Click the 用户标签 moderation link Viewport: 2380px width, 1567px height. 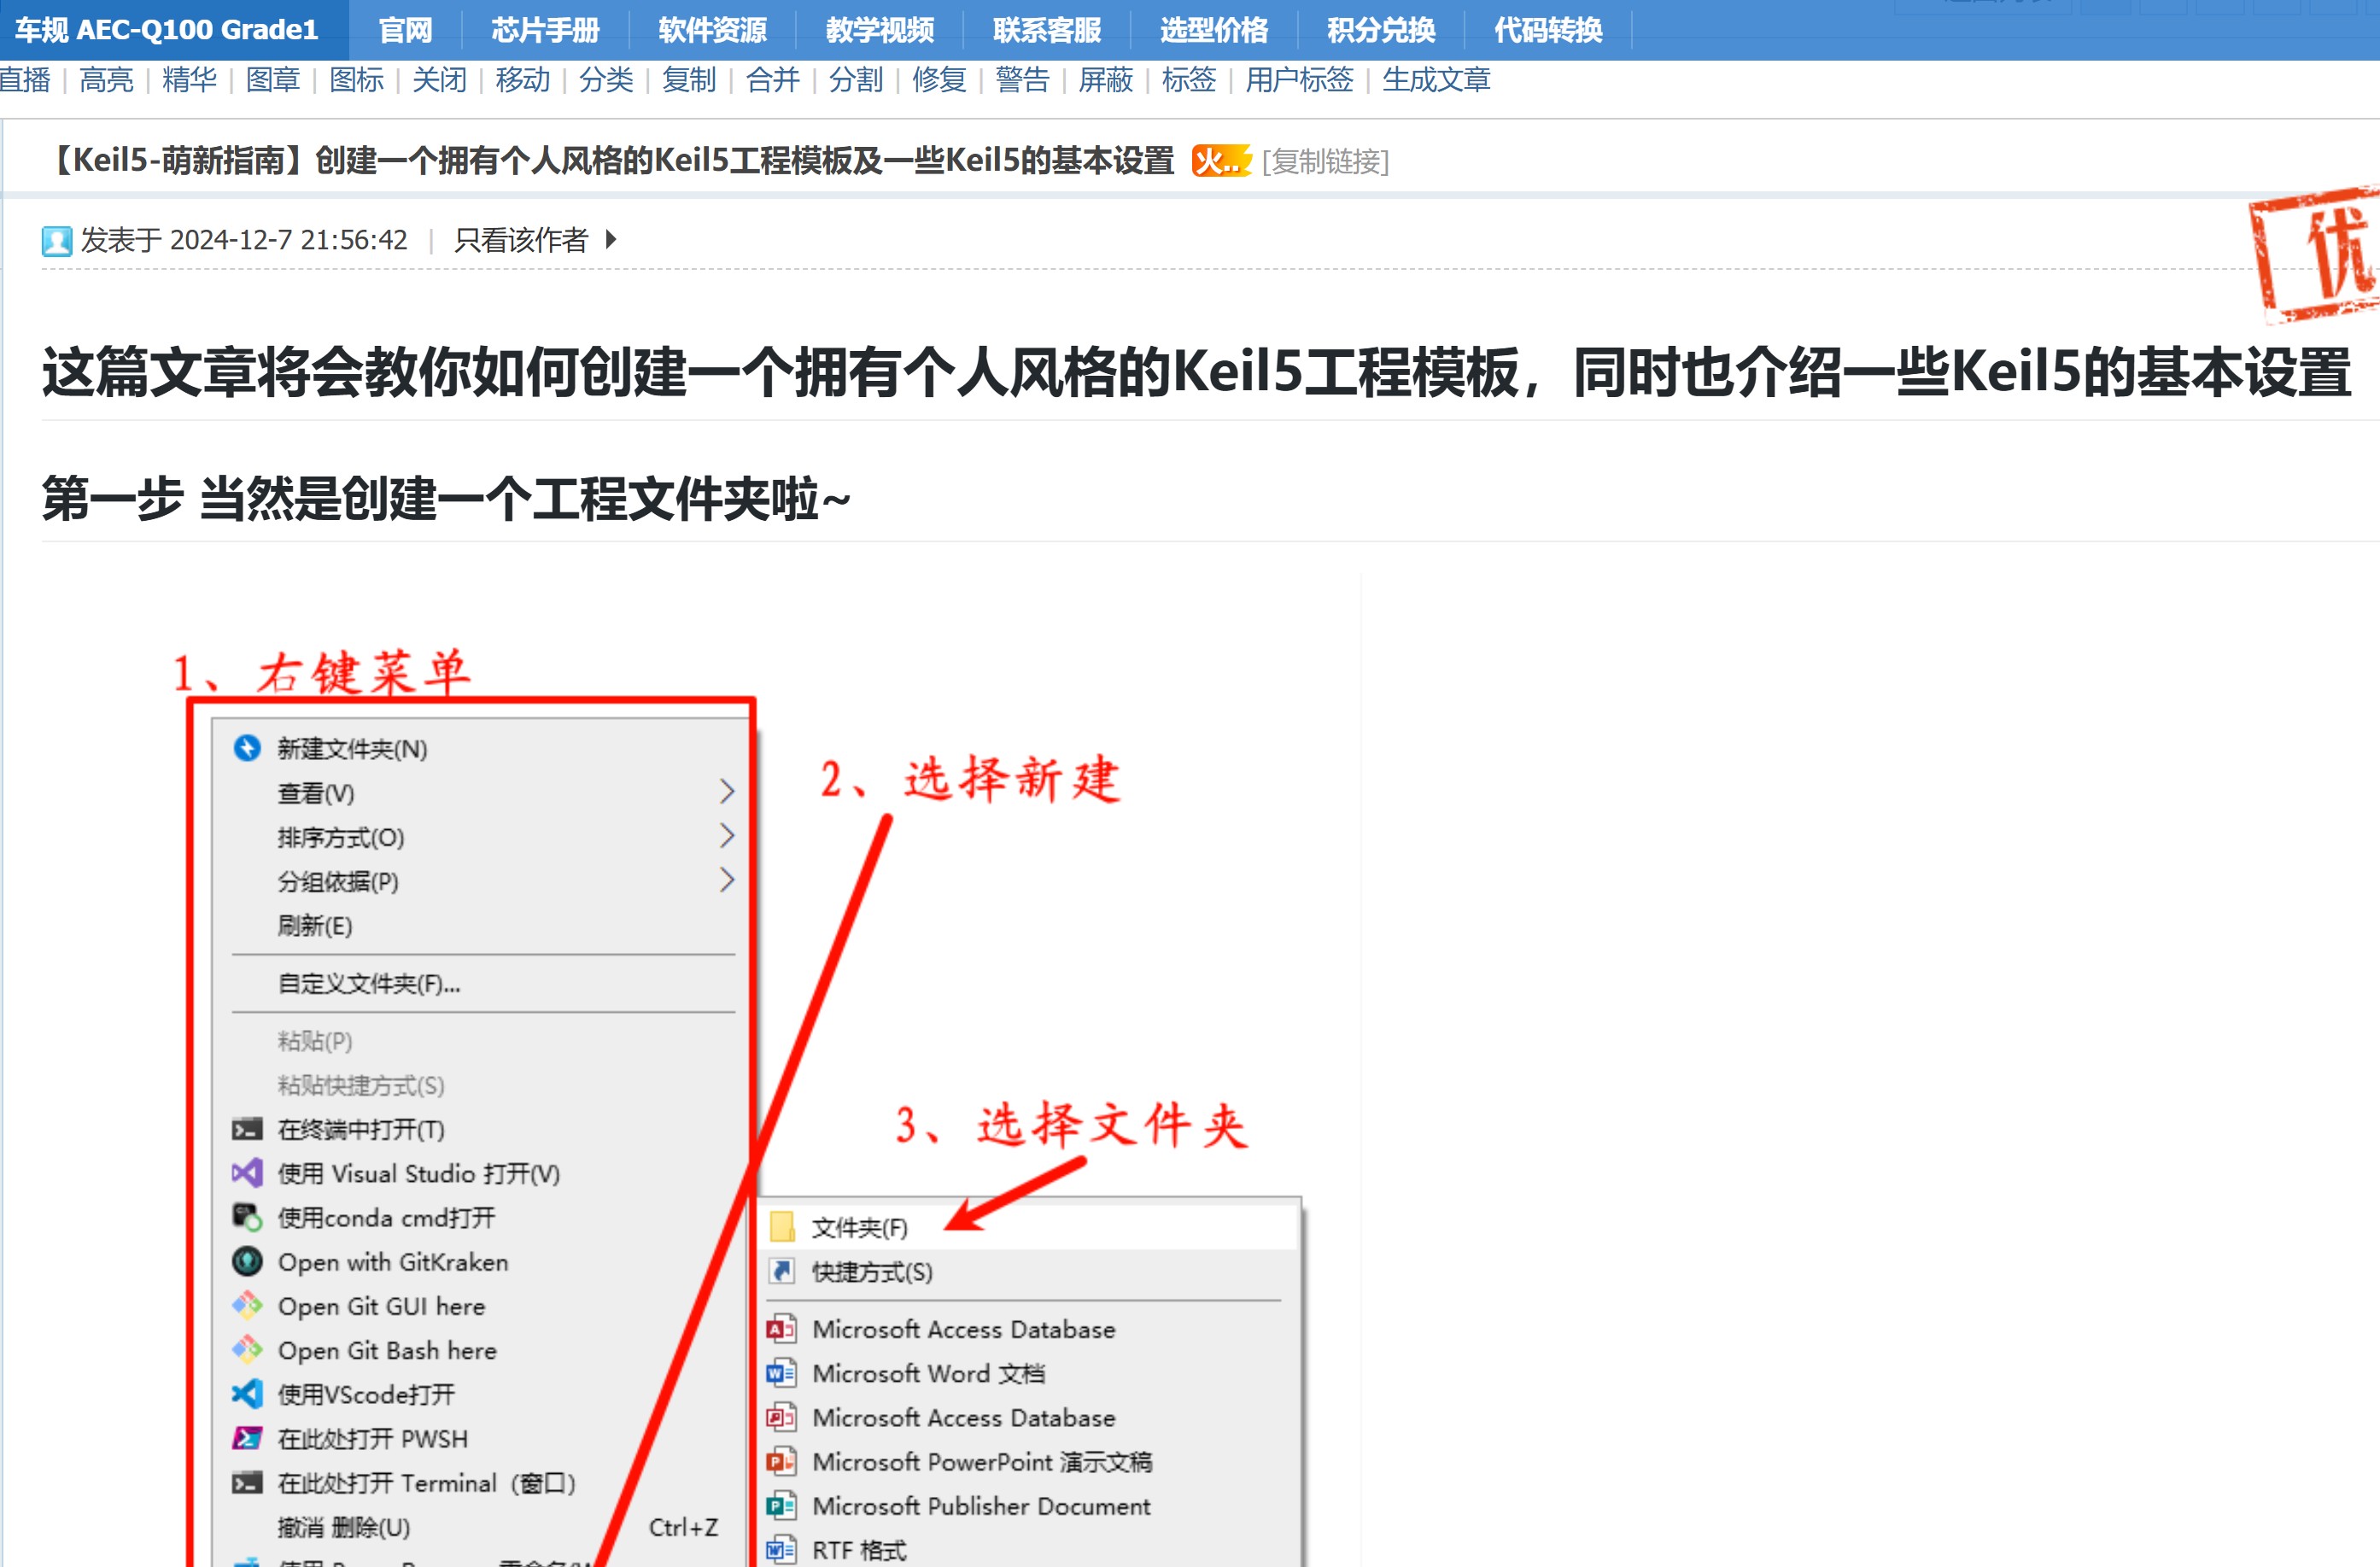pyautogui.click(x=1299, y=80)
